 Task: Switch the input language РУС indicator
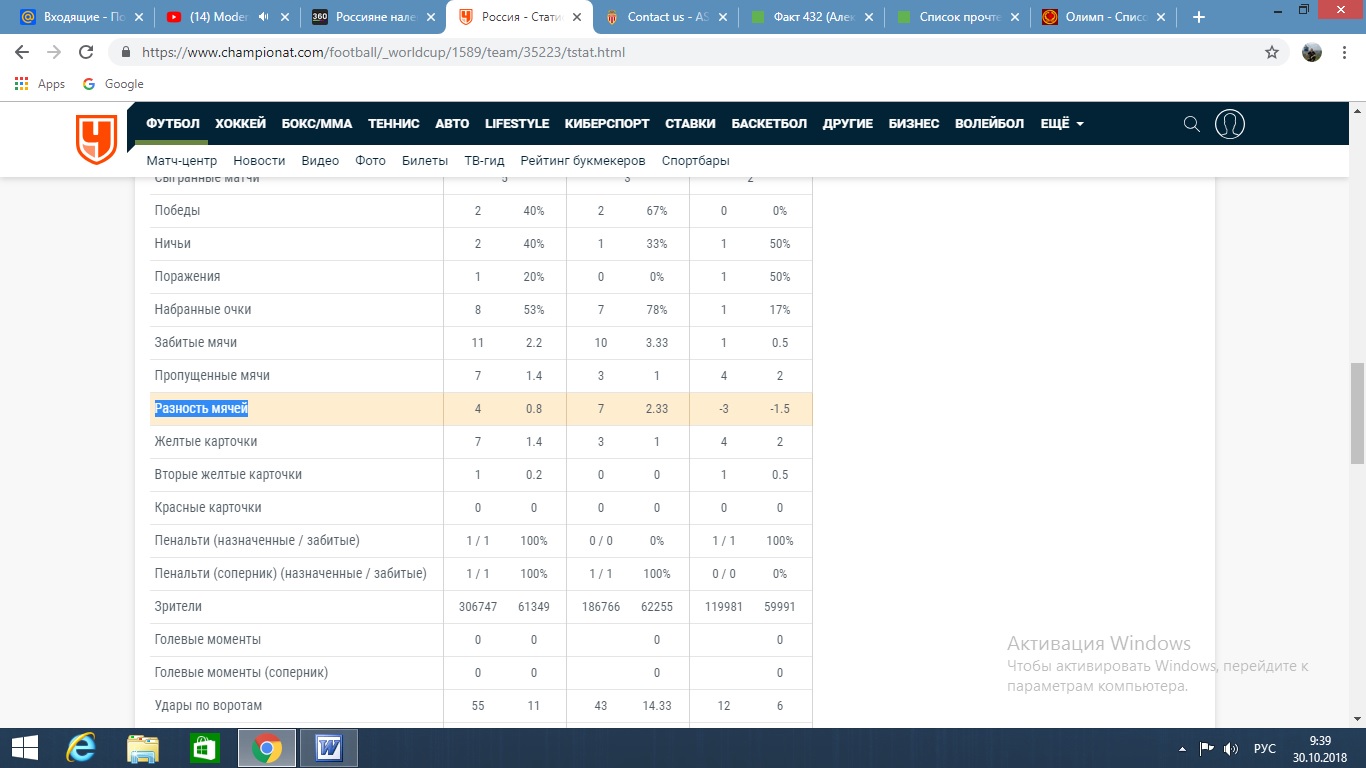pyautogui.click(x=1265, y=748)
